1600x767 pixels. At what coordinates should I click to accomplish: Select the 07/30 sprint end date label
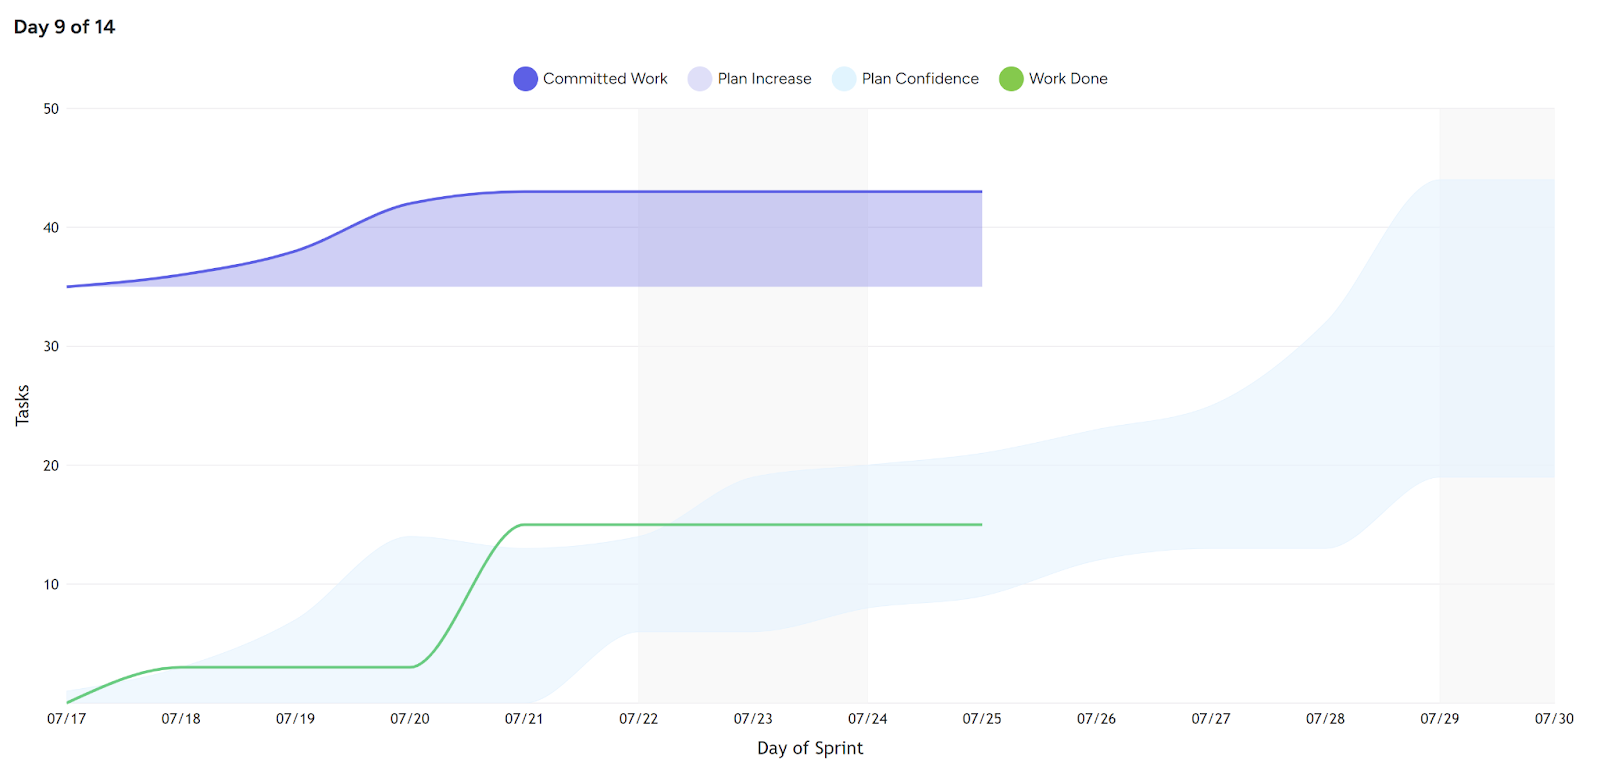click(x=1554, y=719)
